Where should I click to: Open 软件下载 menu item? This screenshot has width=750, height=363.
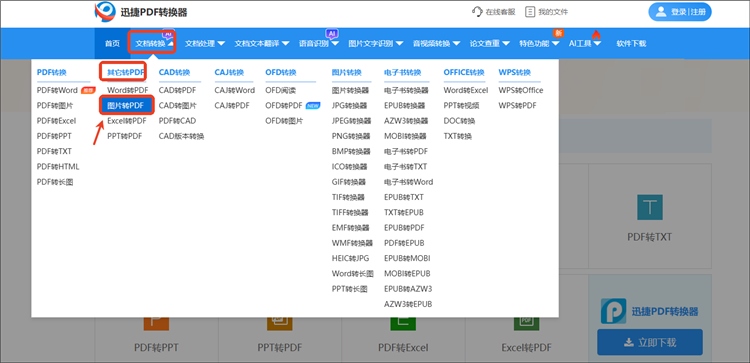tap(631, 44)
